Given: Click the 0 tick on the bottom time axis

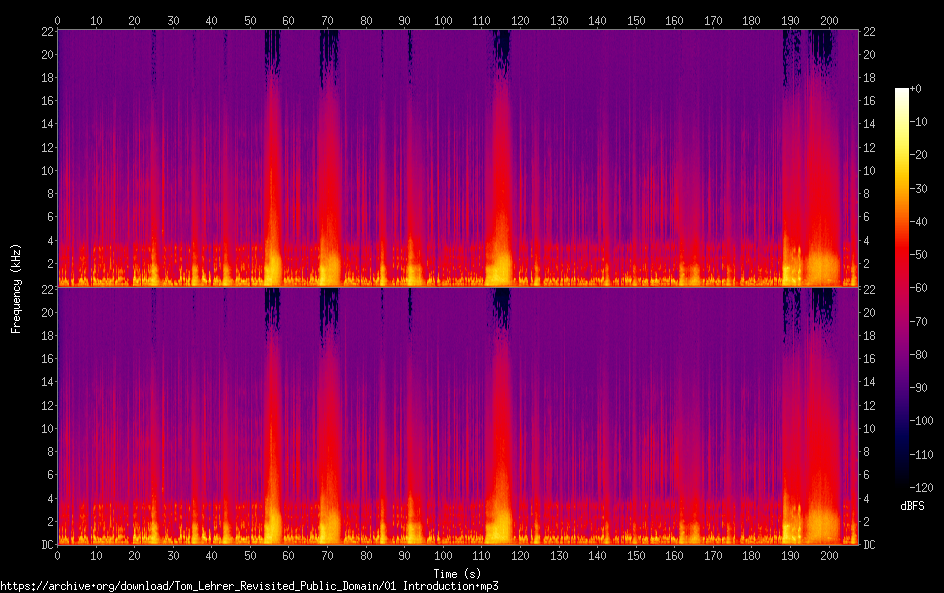Looking at the screenshot, I should tap(58, 554).
